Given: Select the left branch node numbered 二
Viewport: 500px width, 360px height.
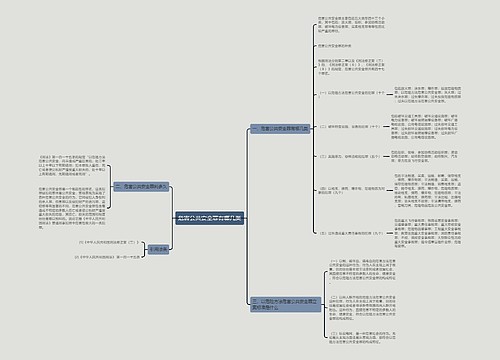Looking at the screenshot, I should [x=141, y=187].
